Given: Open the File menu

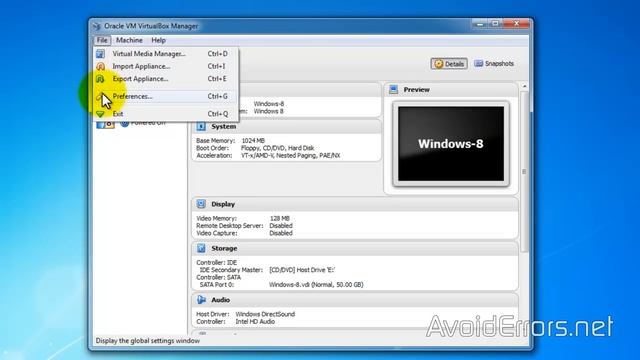Looking at the screenshot, I should tap(102, 40).
